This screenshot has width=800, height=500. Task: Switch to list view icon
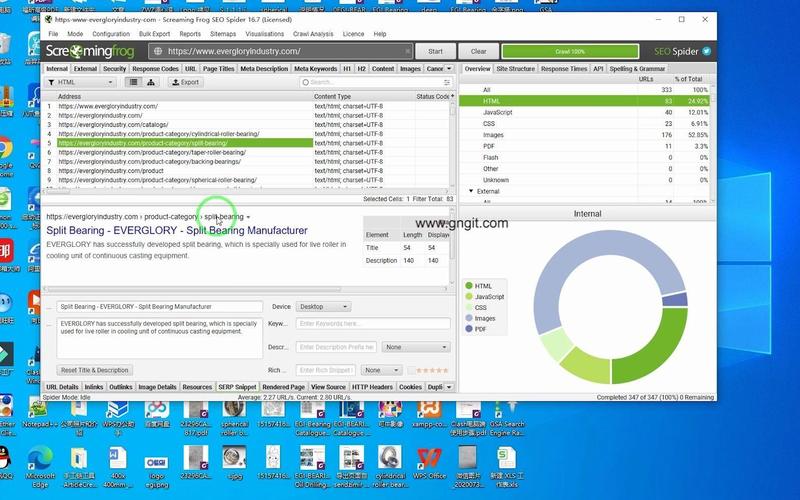point(134,82)
